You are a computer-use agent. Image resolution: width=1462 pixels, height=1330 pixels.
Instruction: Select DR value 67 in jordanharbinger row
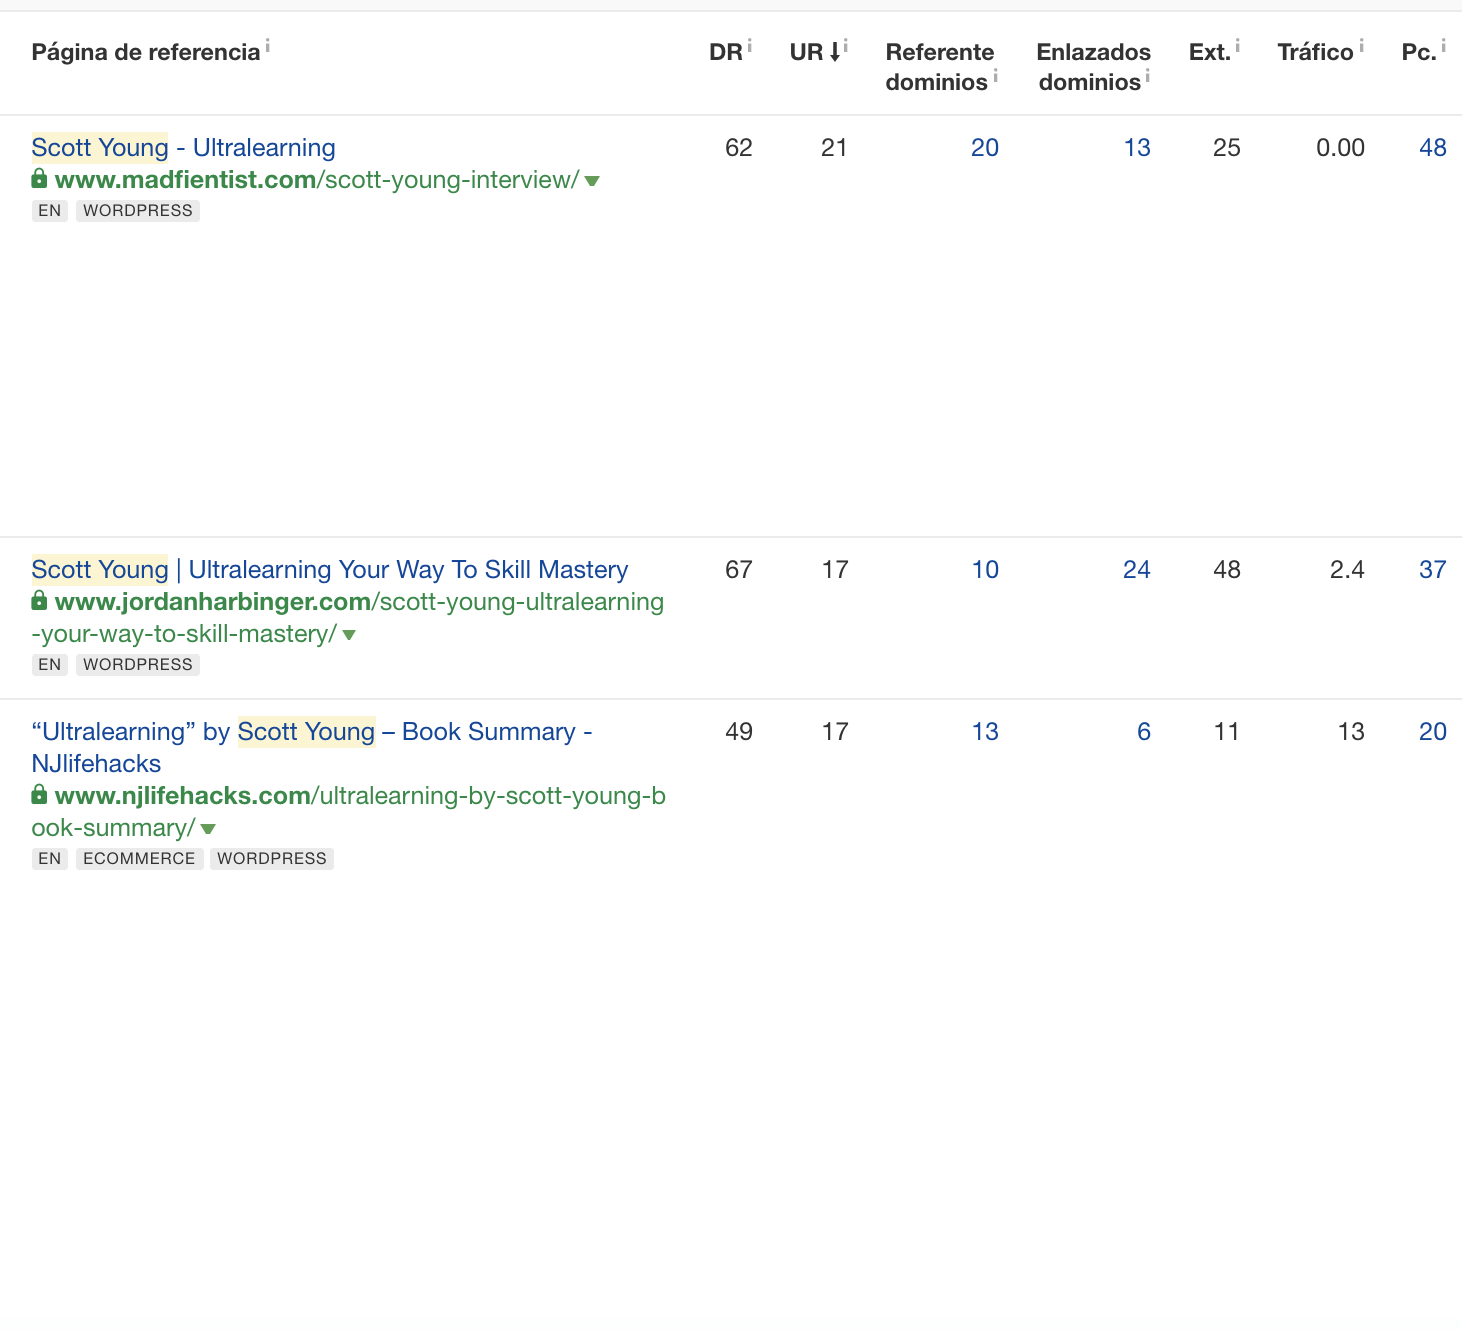[x=739, y=570]
